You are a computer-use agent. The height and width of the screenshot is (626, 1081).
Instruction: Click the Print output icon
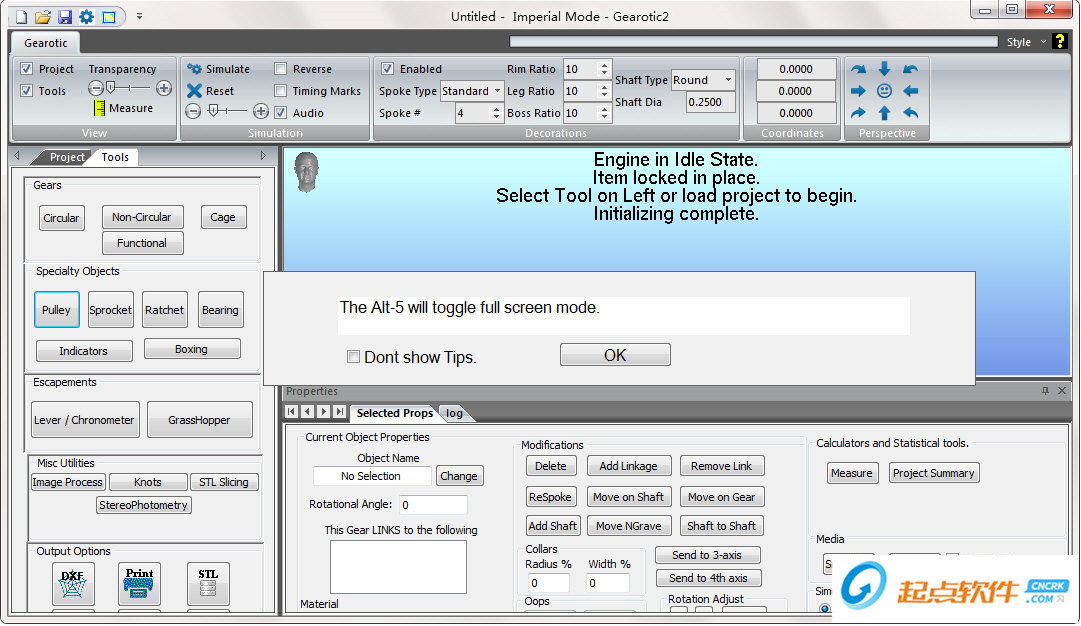pos(139,583)
